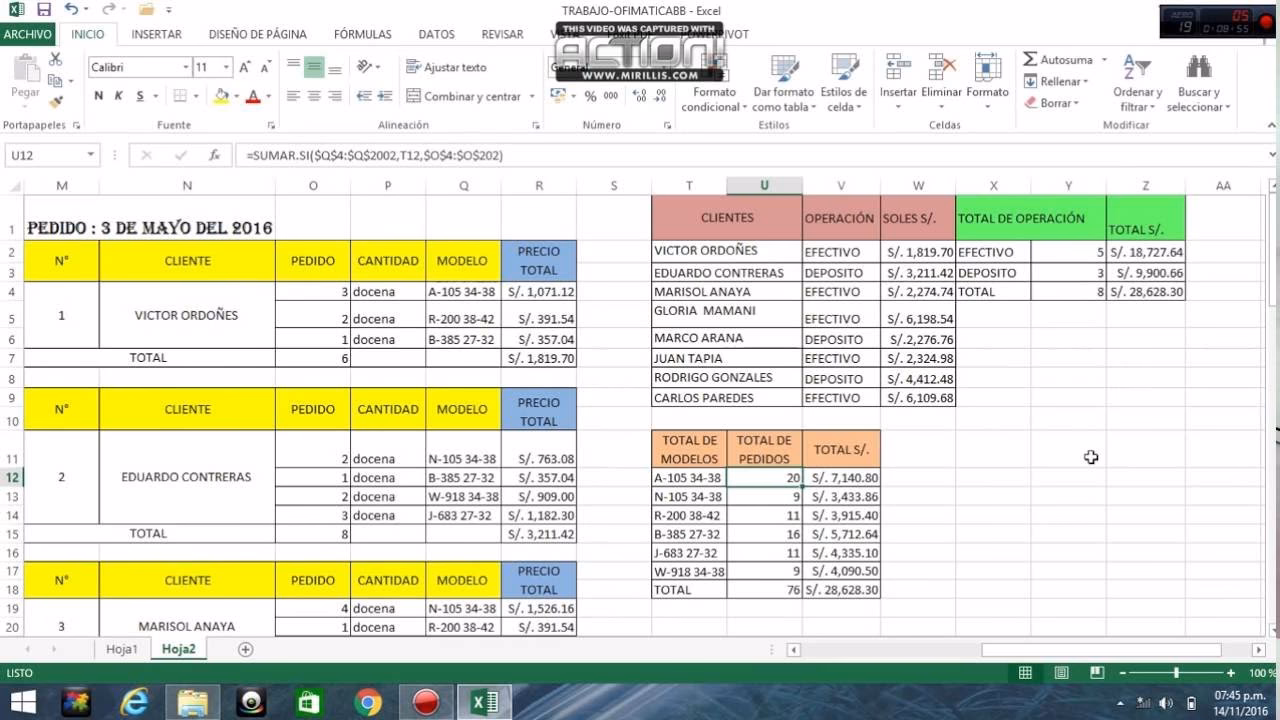Open Buscar y seleccionar binoculars tool
The width and height of the screenshot is (1280, 720).
1198,68
